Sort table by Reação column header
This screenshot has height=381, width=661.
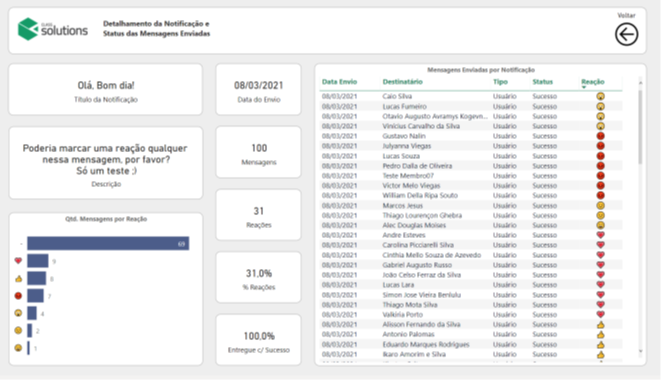(593, 82)
